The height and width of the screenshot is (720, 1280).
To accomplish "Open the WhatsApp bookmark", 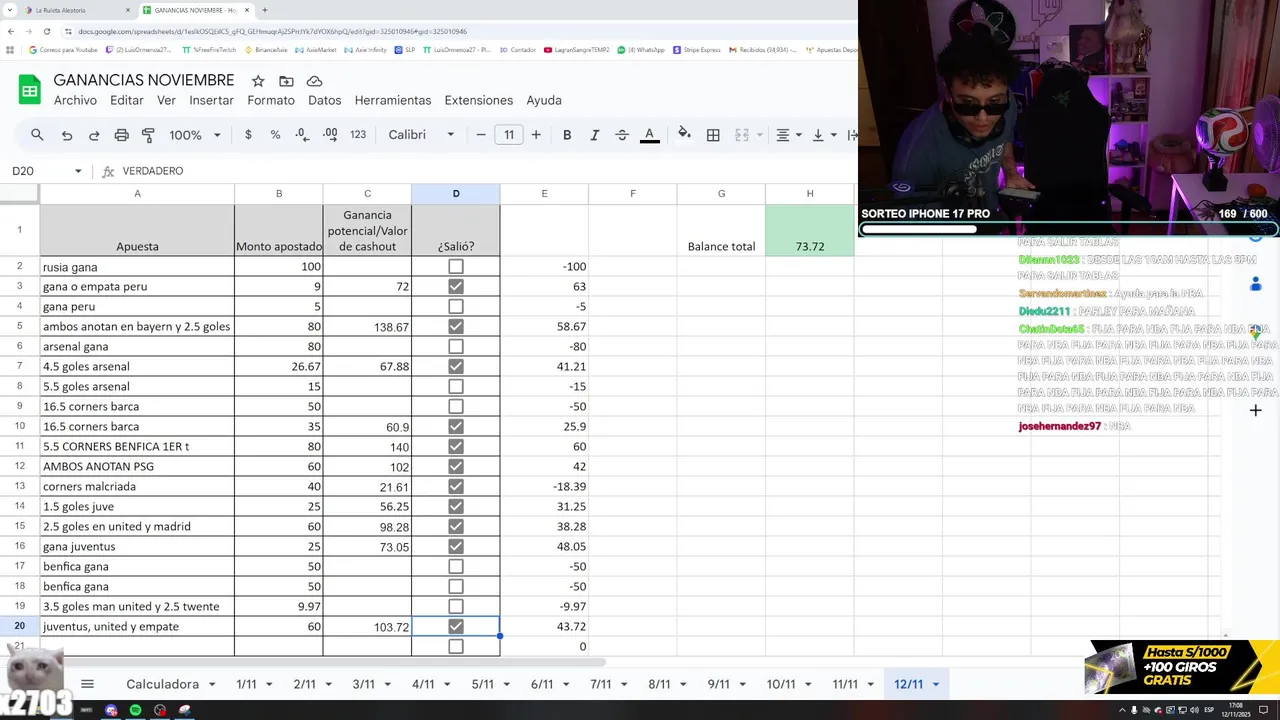I will click(x=641, y=50).
